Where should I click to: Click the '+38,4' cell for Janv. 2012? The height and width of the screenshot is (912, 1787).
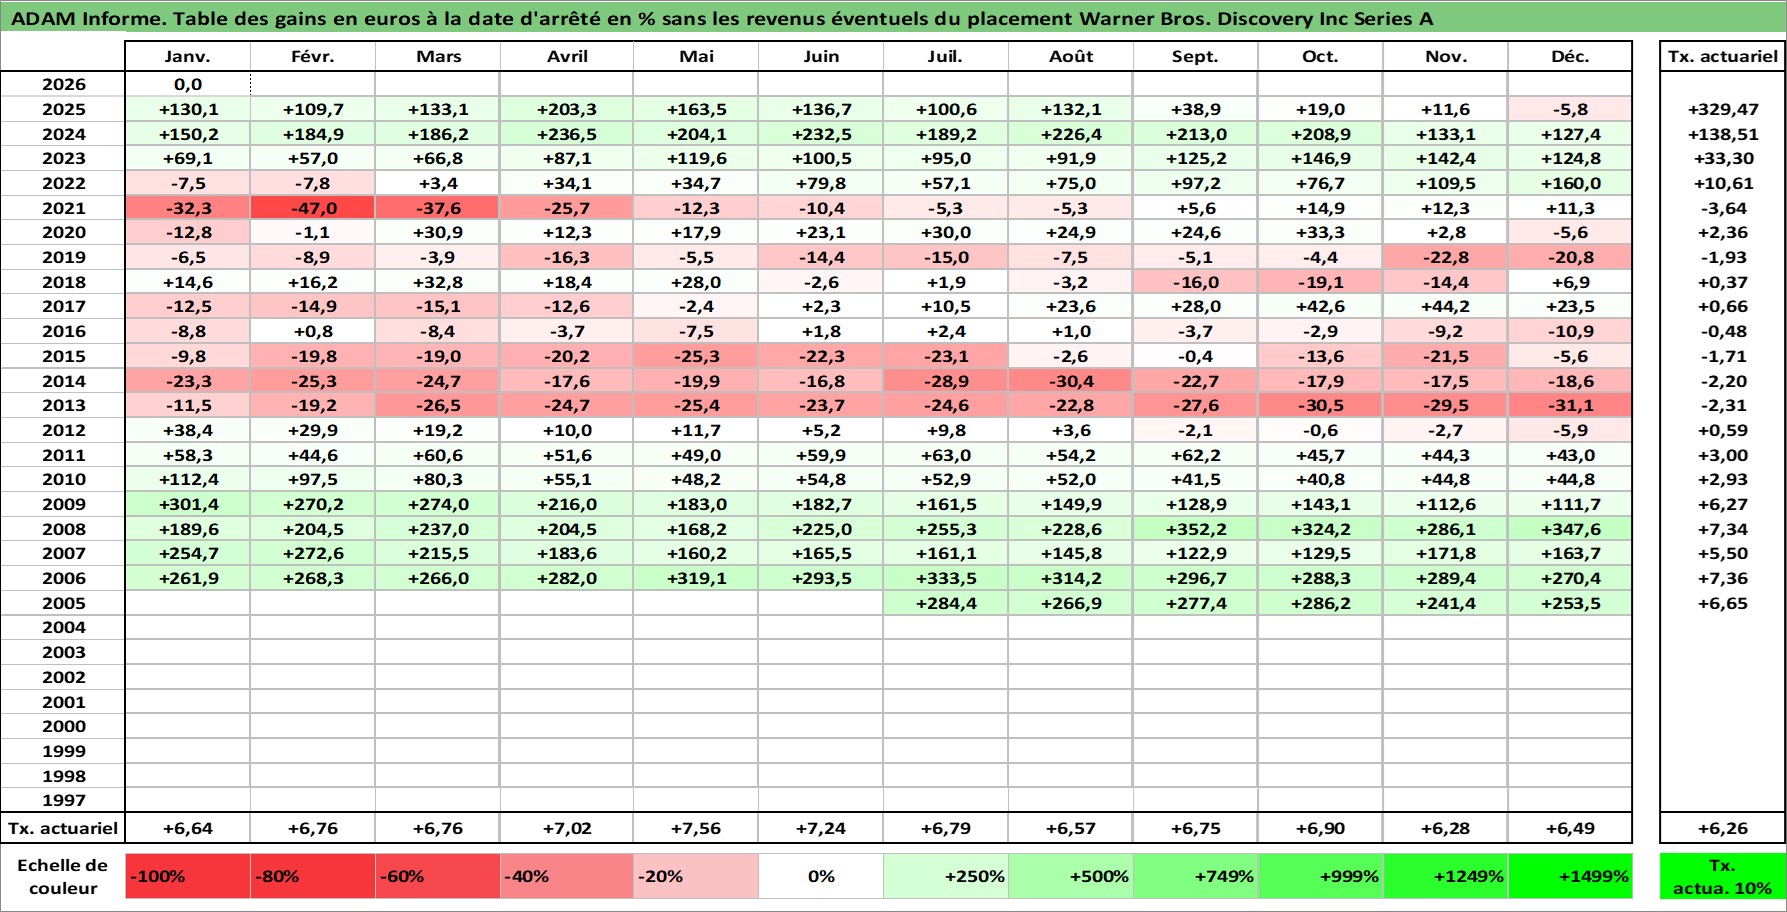(187, 430)
